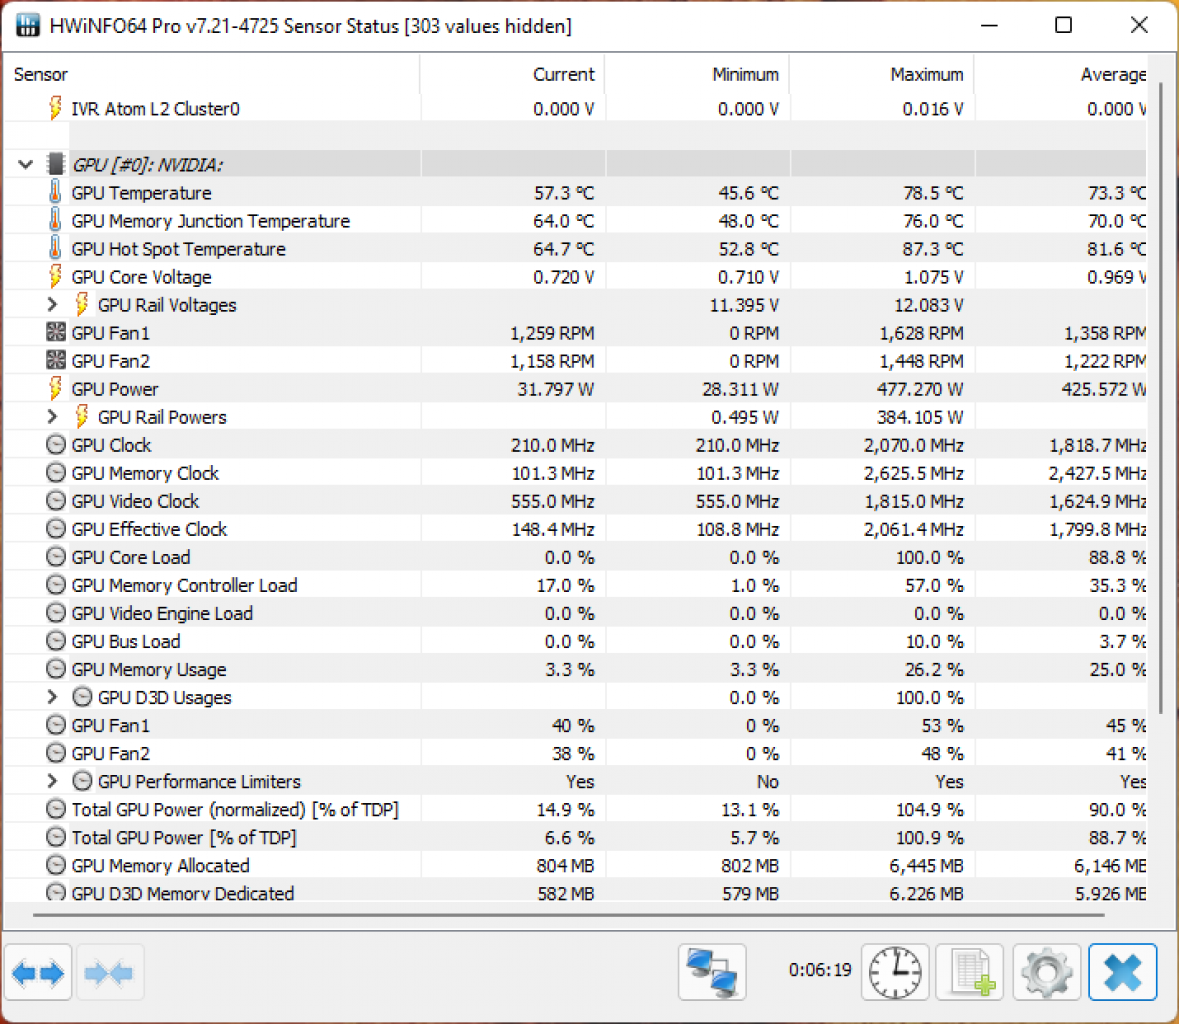The image size is (1179, 1024).
Task: Click circle icon beside GPU Memory Controller Load
Action: click(x=56, y=584)
